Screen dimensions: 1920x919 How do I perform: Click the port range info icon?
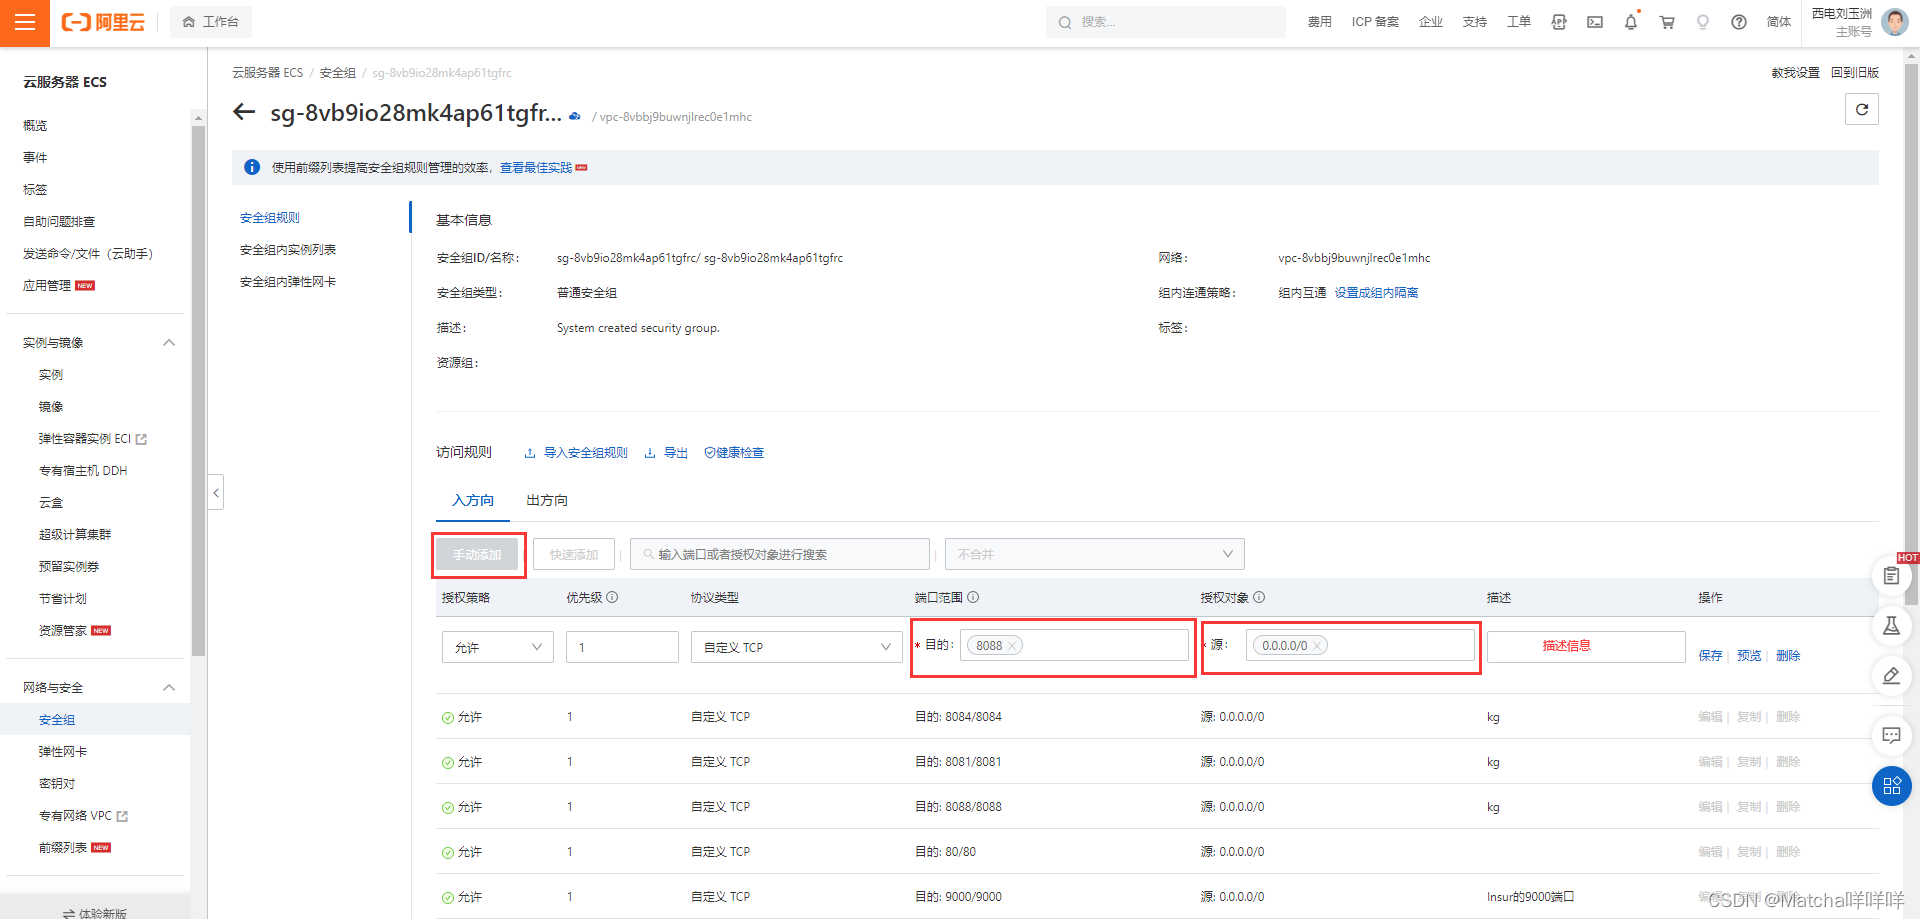click(973, 597)
